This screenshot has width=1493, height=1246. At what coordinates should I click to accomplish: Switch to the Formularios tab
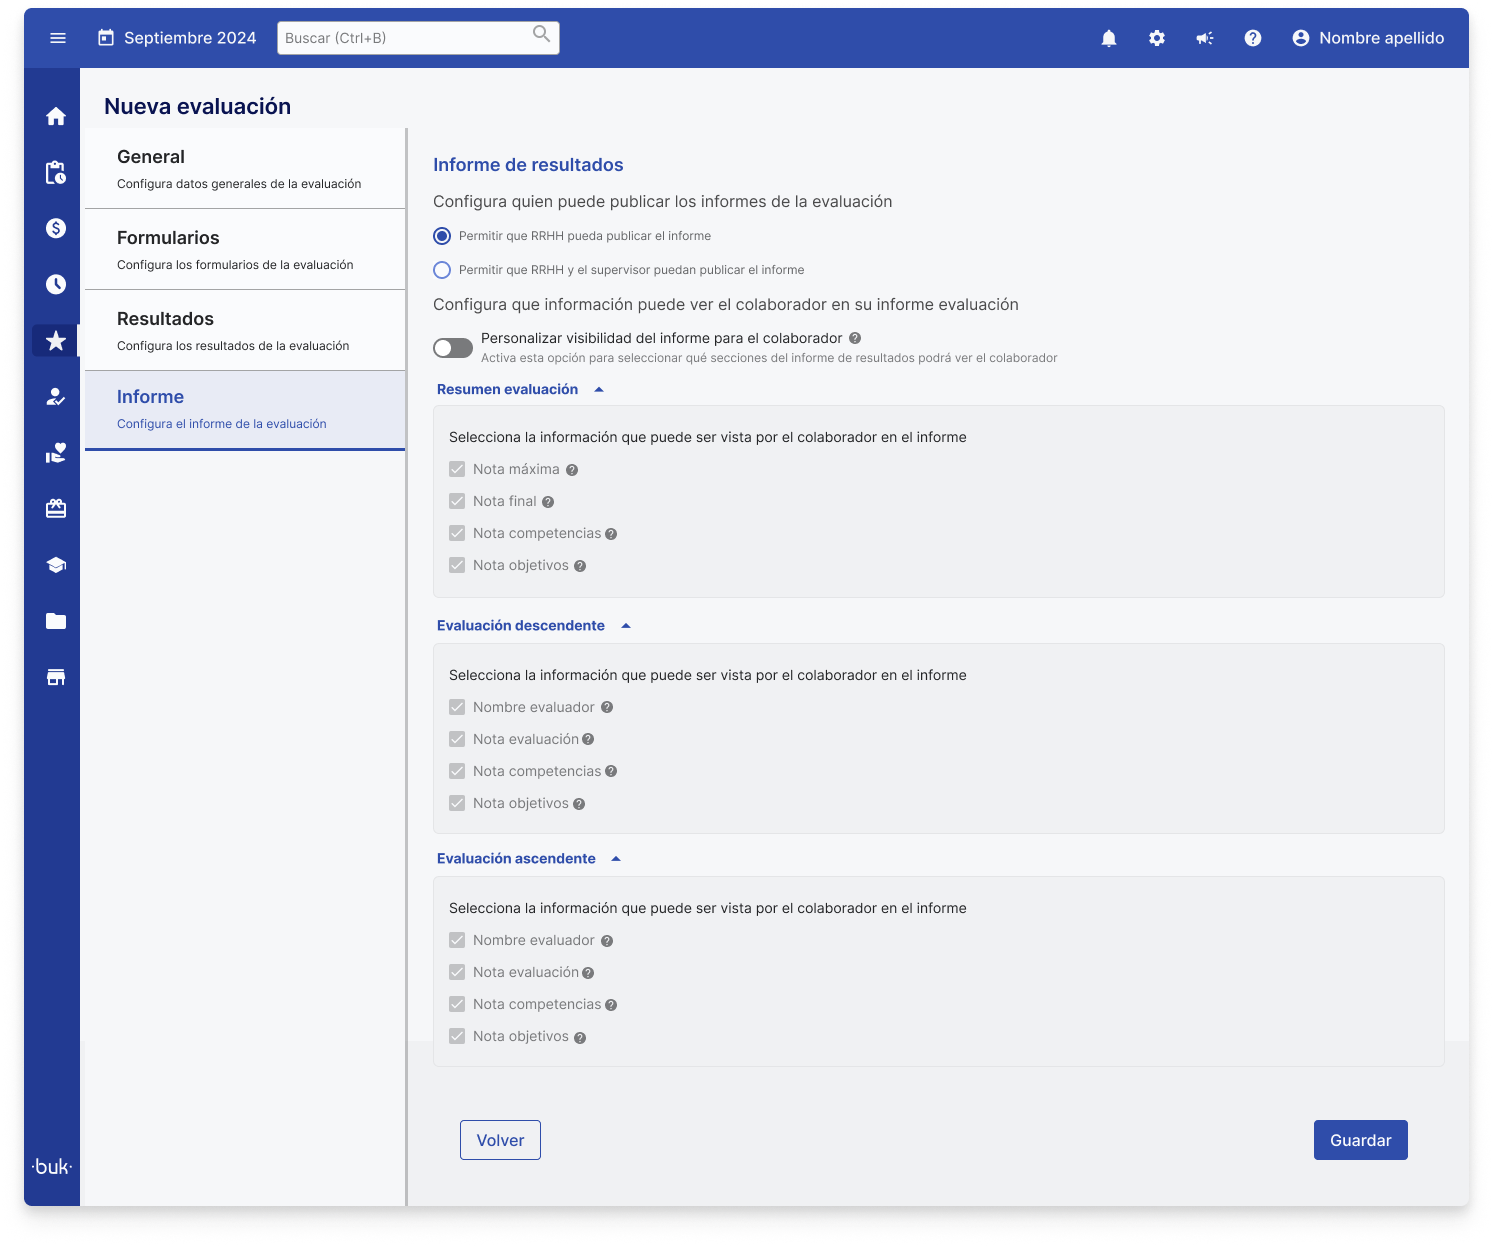[245, 249]
